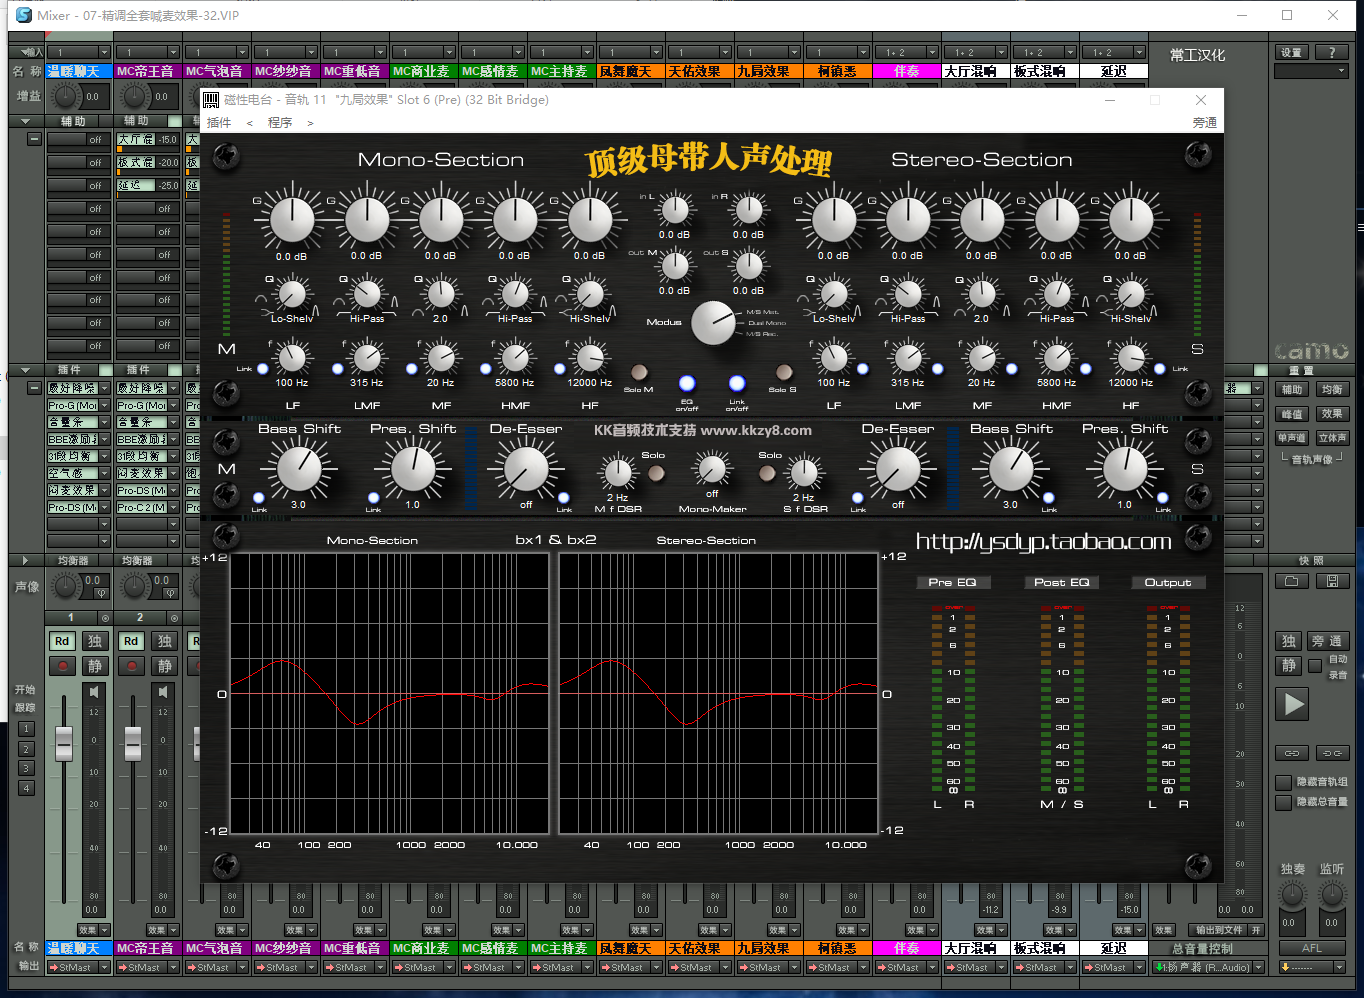The height and width of the screenshot is (998, 1364).
Task: Click the next program arrow in the plugin window
Action: click(310, 123)
